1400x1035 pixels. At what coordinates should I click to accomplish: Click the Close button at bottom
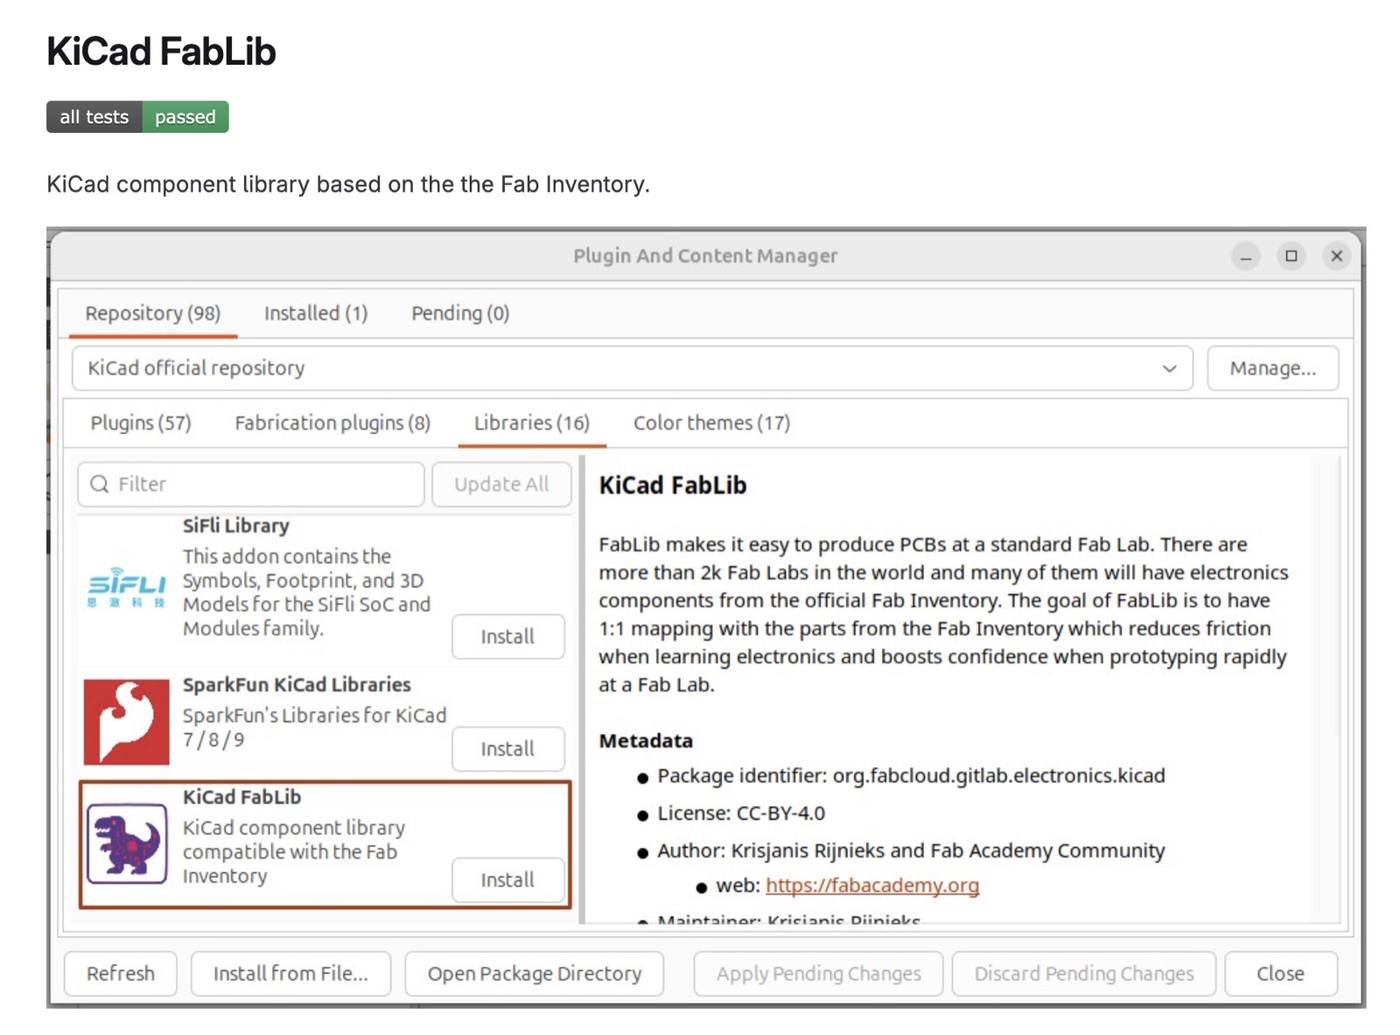[1281, 974]
